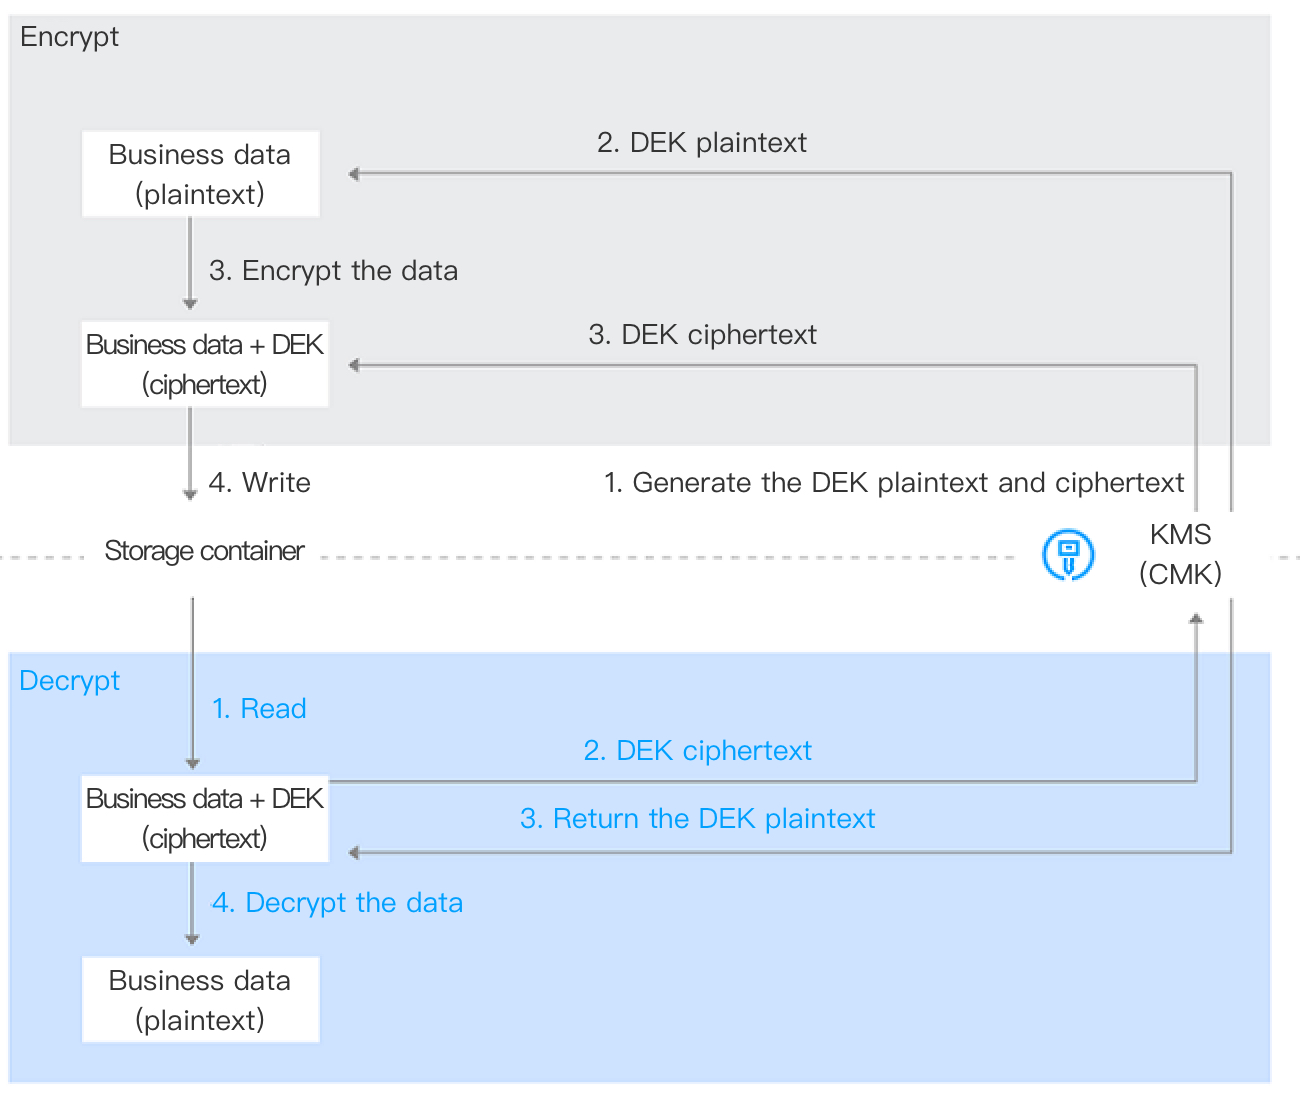
Task: Click the "4. Decrypt the data" label
Action: 337,903
